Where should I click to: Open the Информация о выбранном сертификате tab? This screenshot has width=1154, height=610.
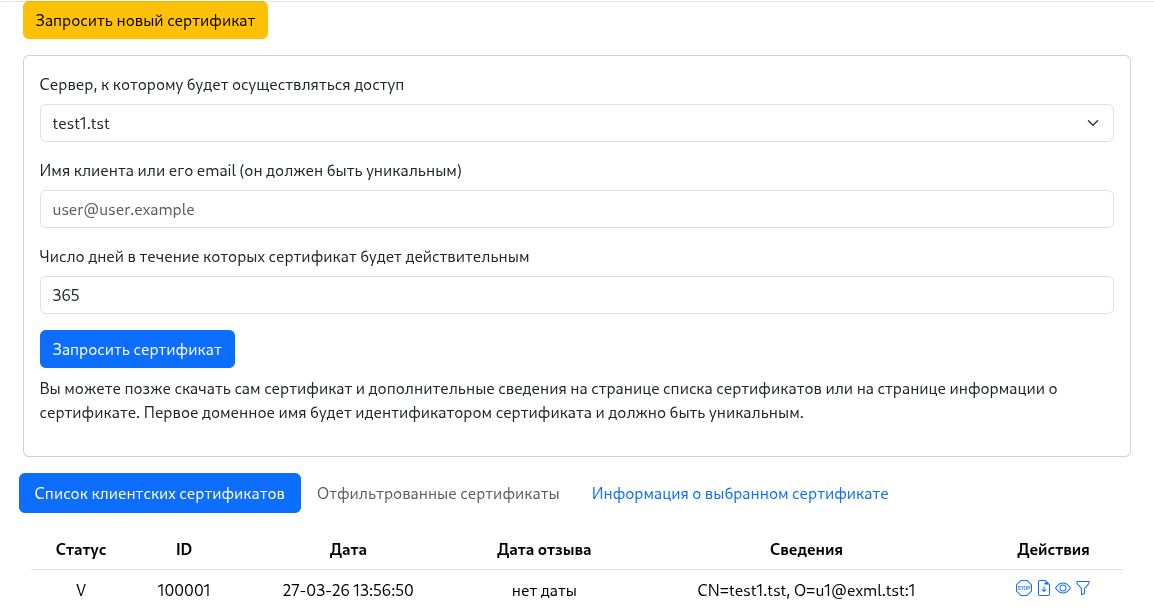[740, 493]
